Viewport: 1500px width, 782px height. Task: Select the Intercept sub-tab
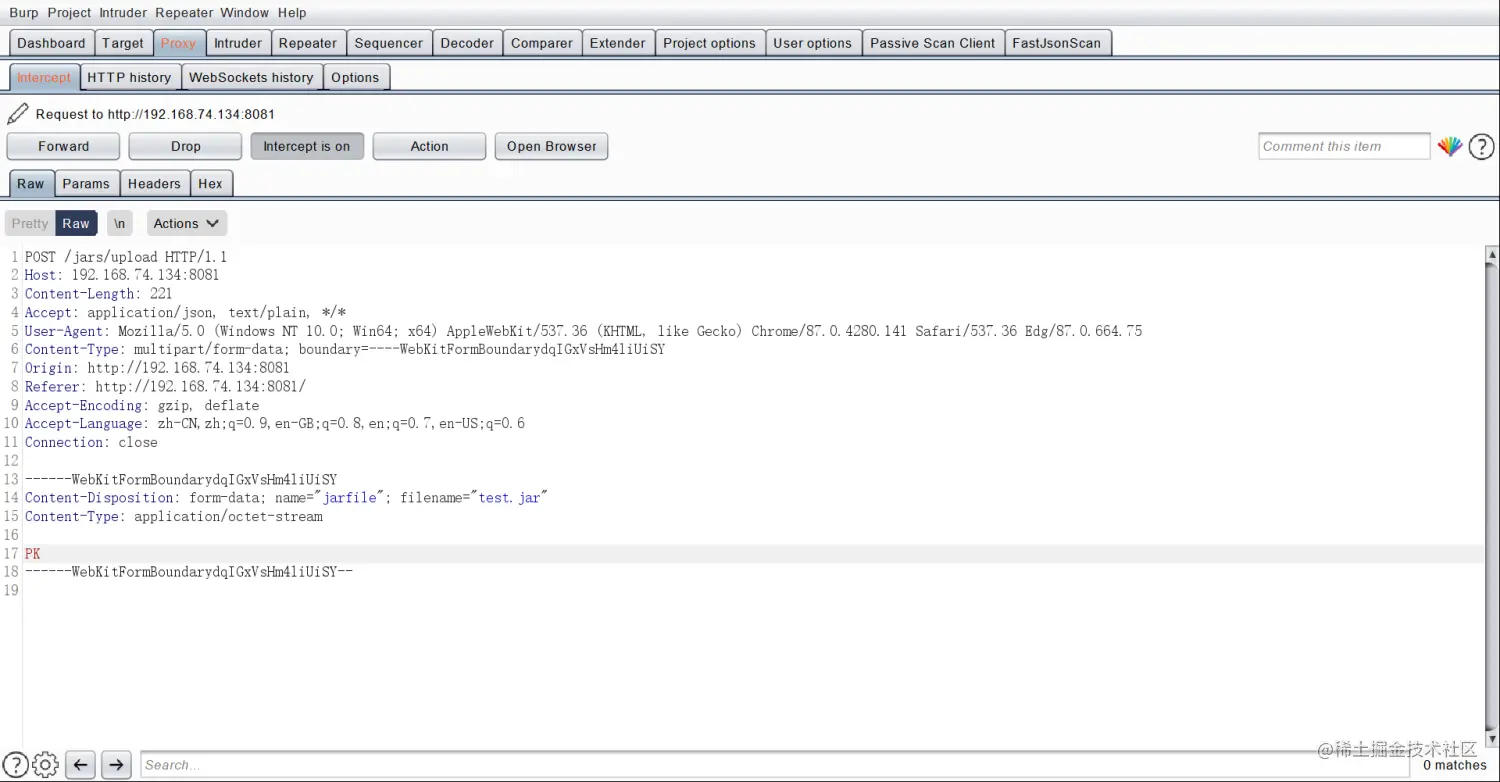click(x=44, y=77)
